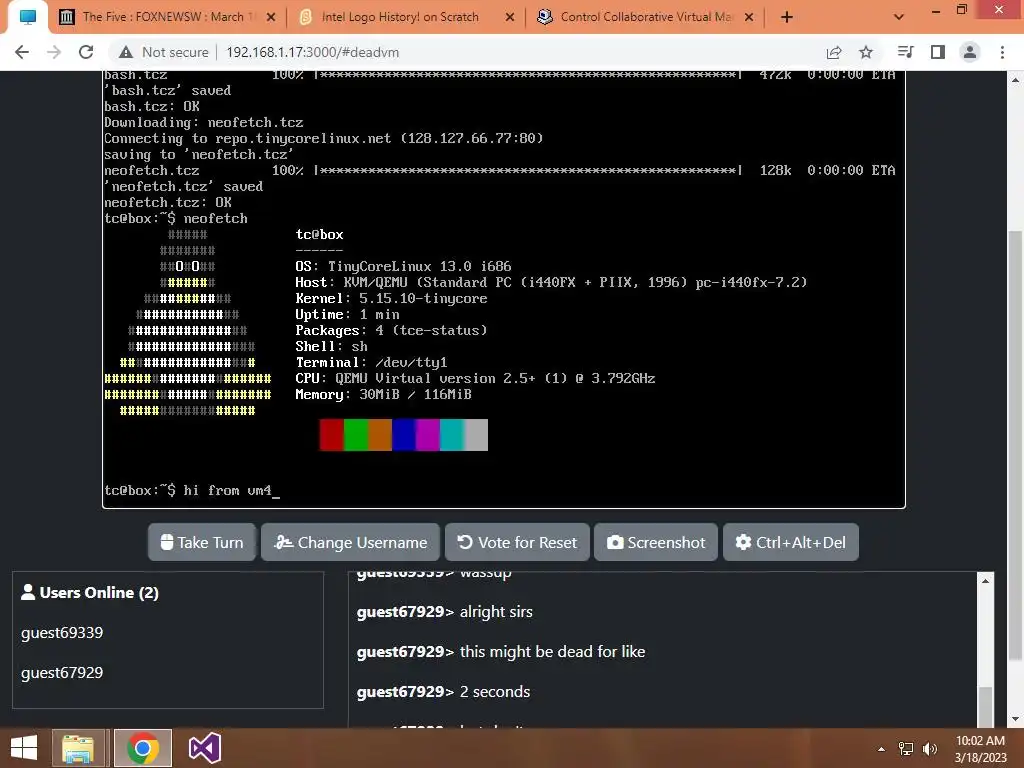Share this page icon

click(834, 52)
